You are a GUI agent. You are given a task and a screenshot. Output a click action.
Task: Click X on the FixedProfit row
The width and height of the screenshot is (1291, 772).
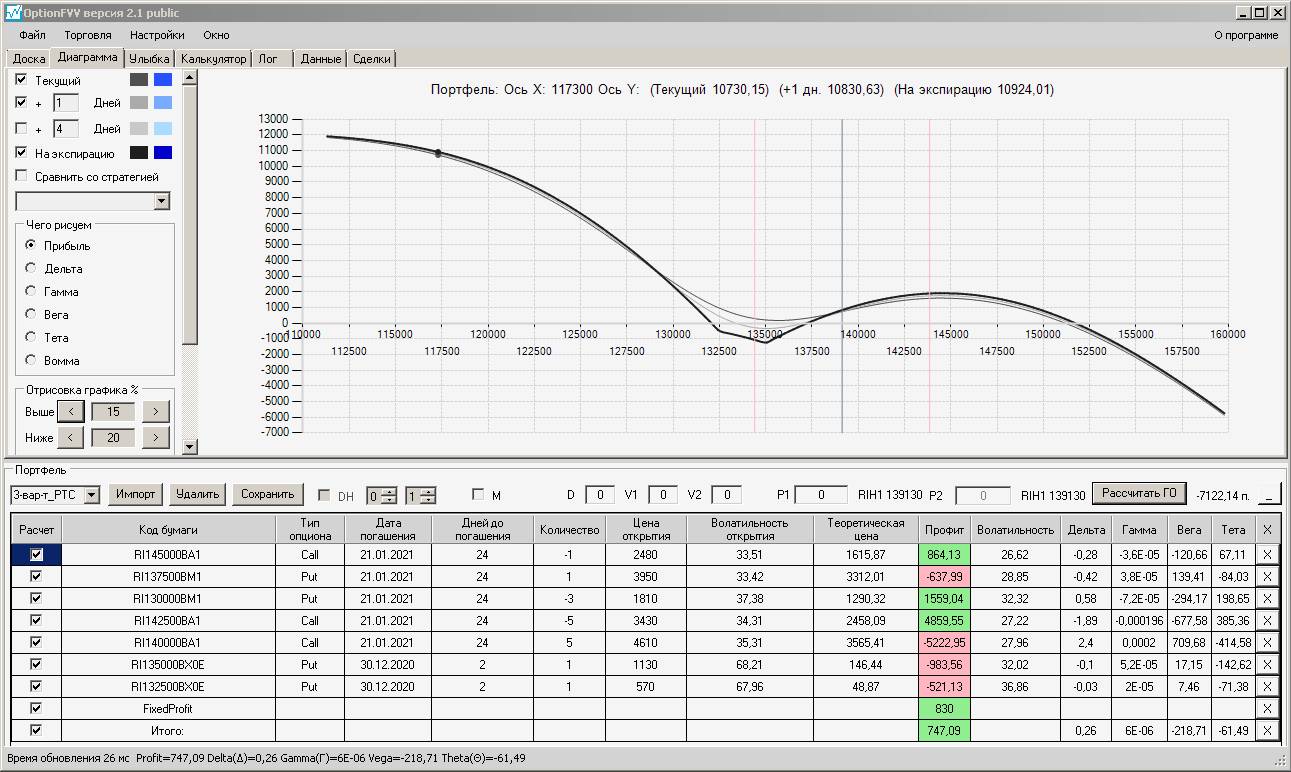1268,708
